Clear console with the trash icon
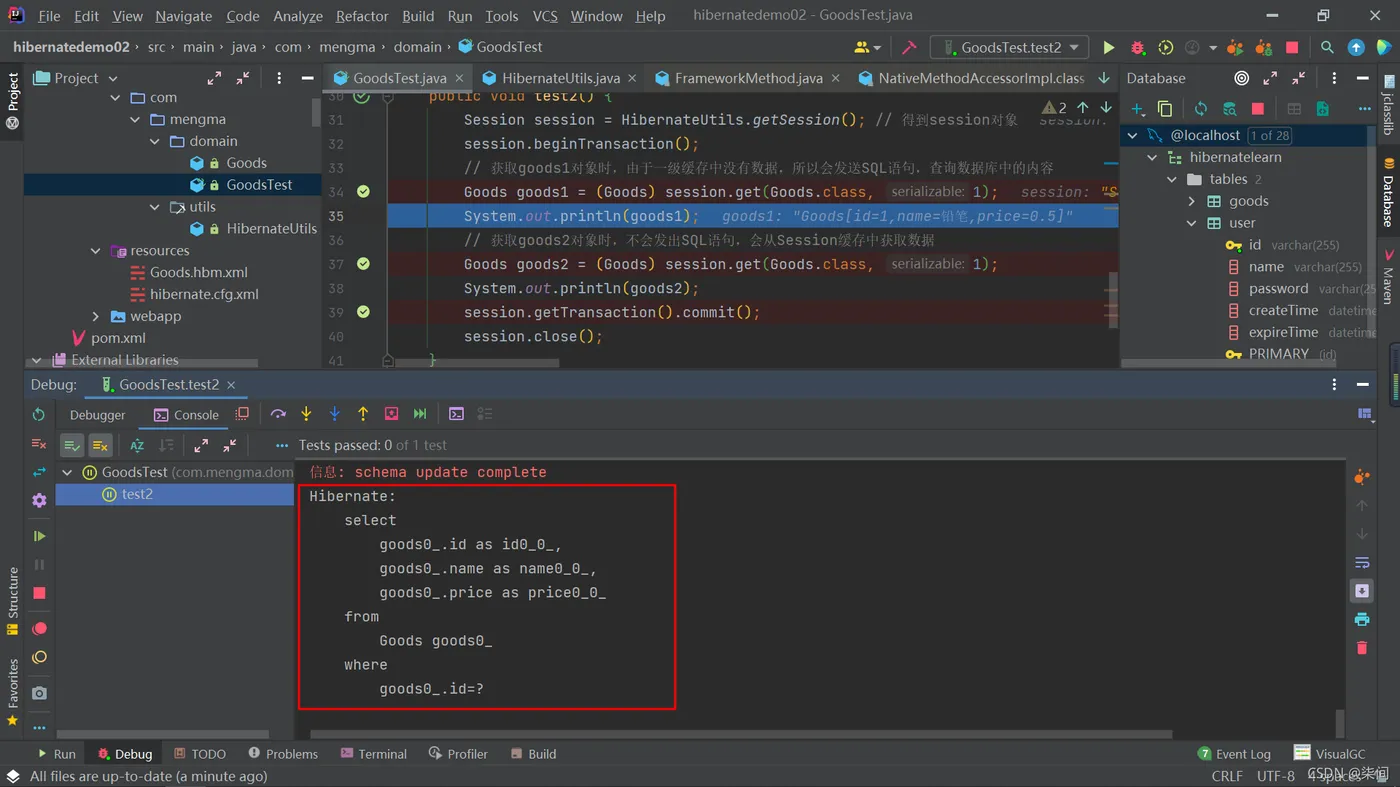 click(1362, 648)
